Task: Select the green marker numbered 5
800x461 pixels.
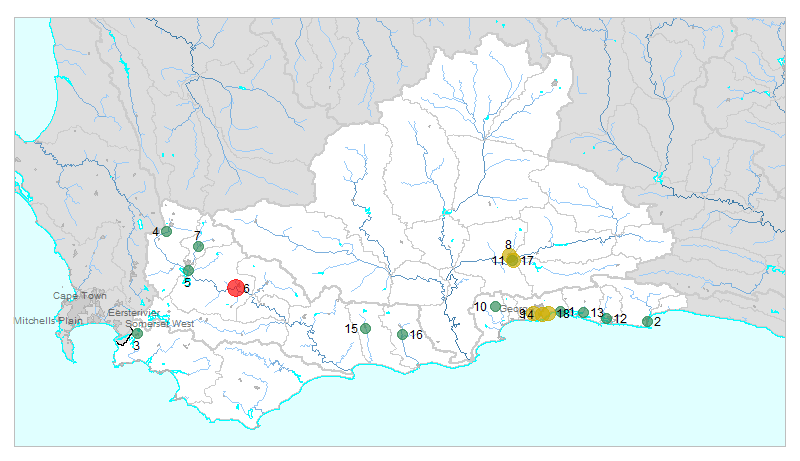Action: (188, 270)
